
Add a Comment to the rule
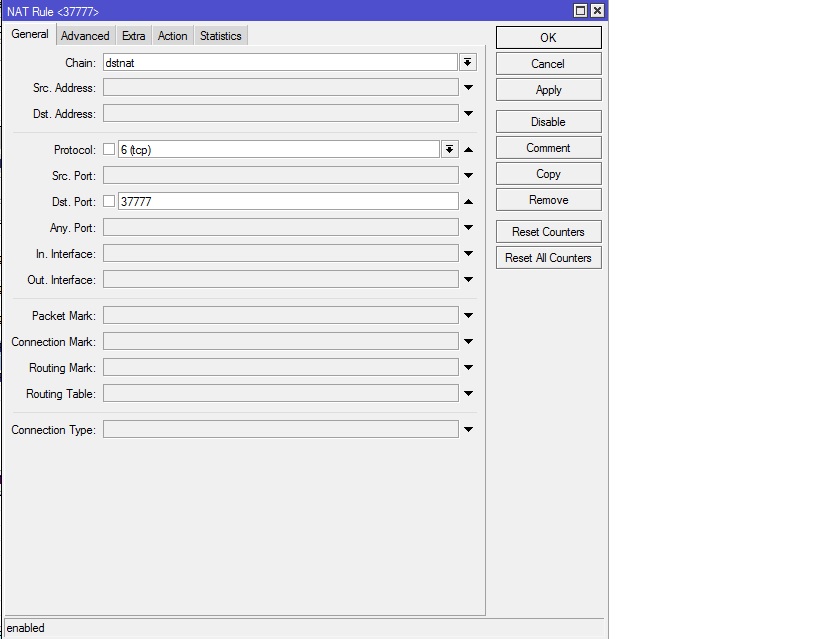point(548,148)
